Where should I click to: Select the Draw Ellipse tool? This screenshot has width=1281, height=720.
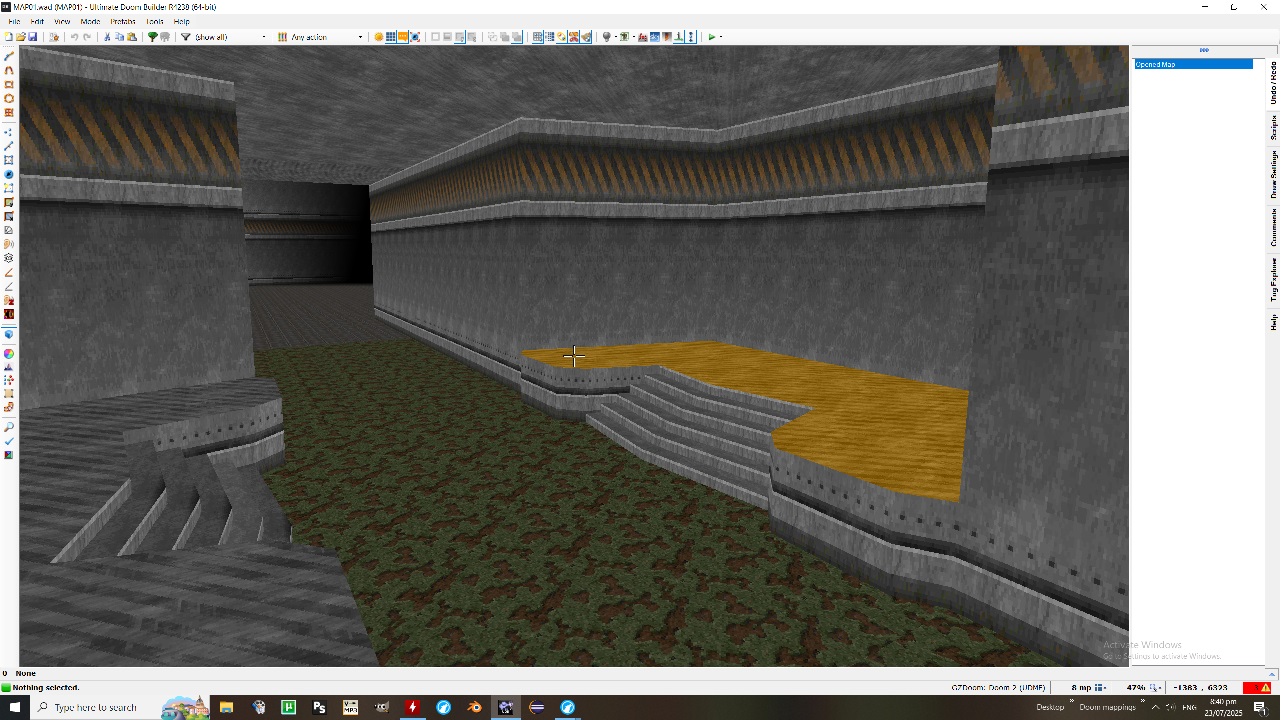pos(9,98)
